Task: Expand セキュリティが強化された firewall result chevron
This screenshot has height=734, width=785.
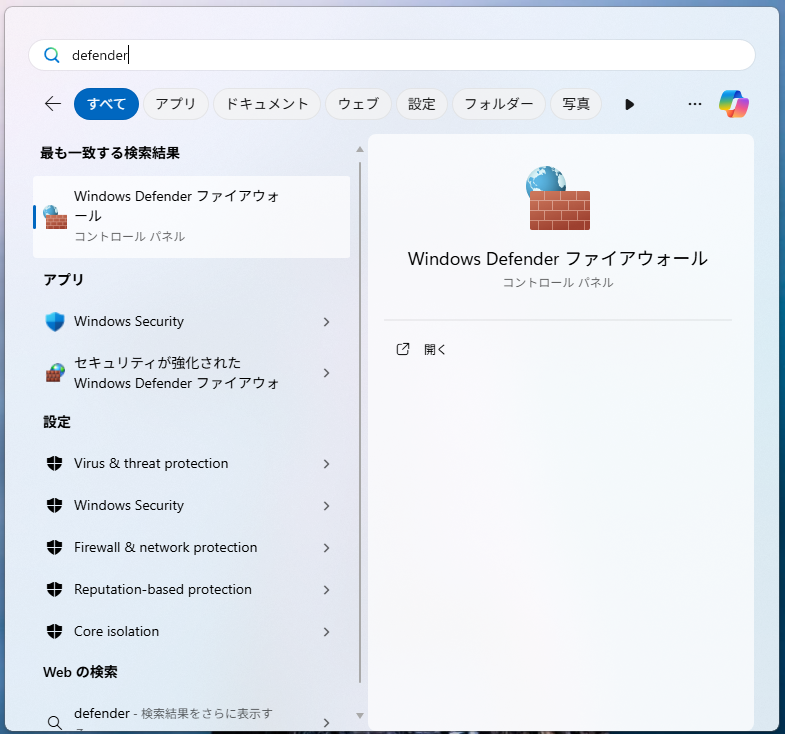Action: tap(326, 373)
